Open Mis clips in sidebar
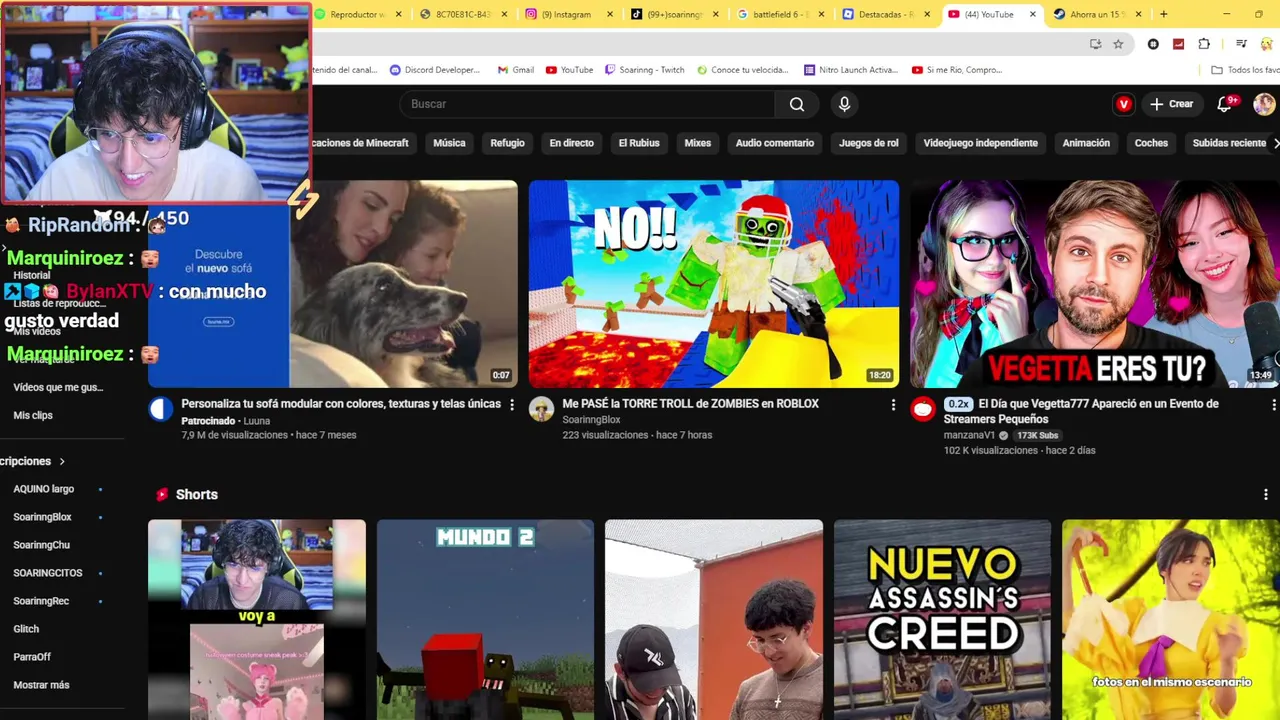This screenshot has width=1280, height=720. point(33,415)
